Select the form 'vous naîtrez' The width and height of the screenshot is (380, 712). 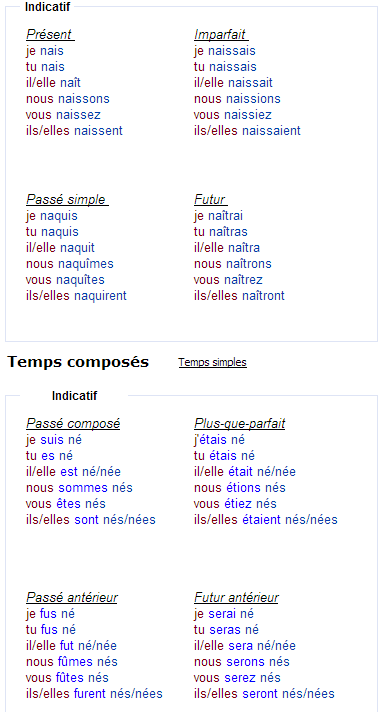(228, 280)
